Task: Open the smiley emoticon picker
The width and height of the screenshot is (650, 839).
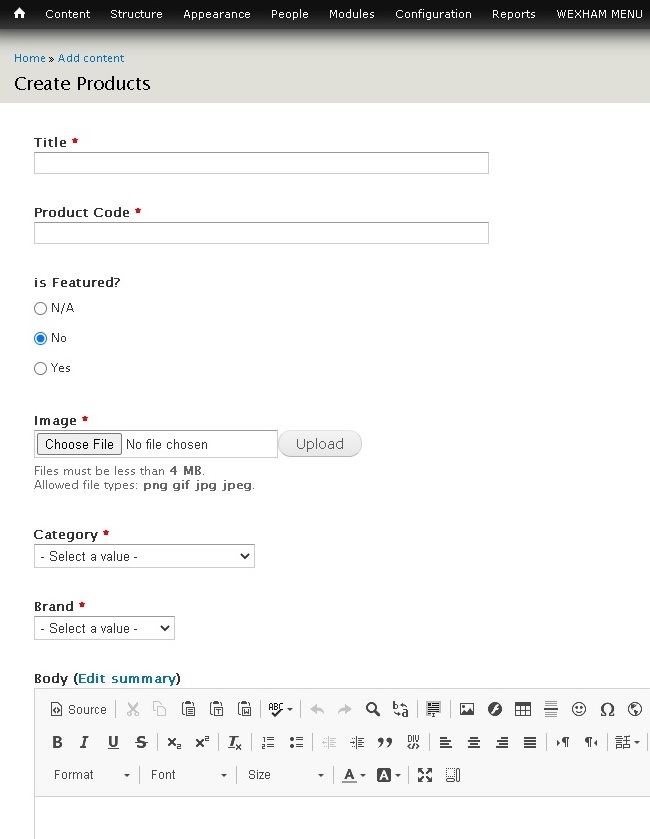Action: click(x=579, y=709)
